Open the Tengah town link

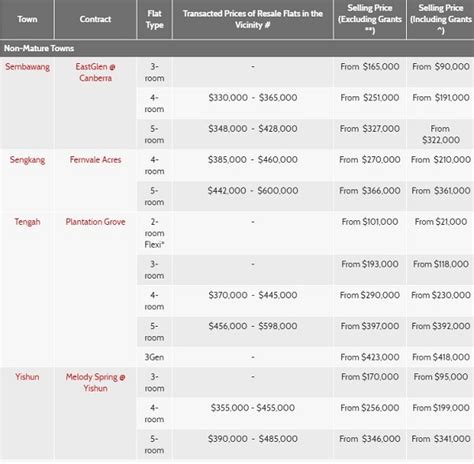[27, 222]
